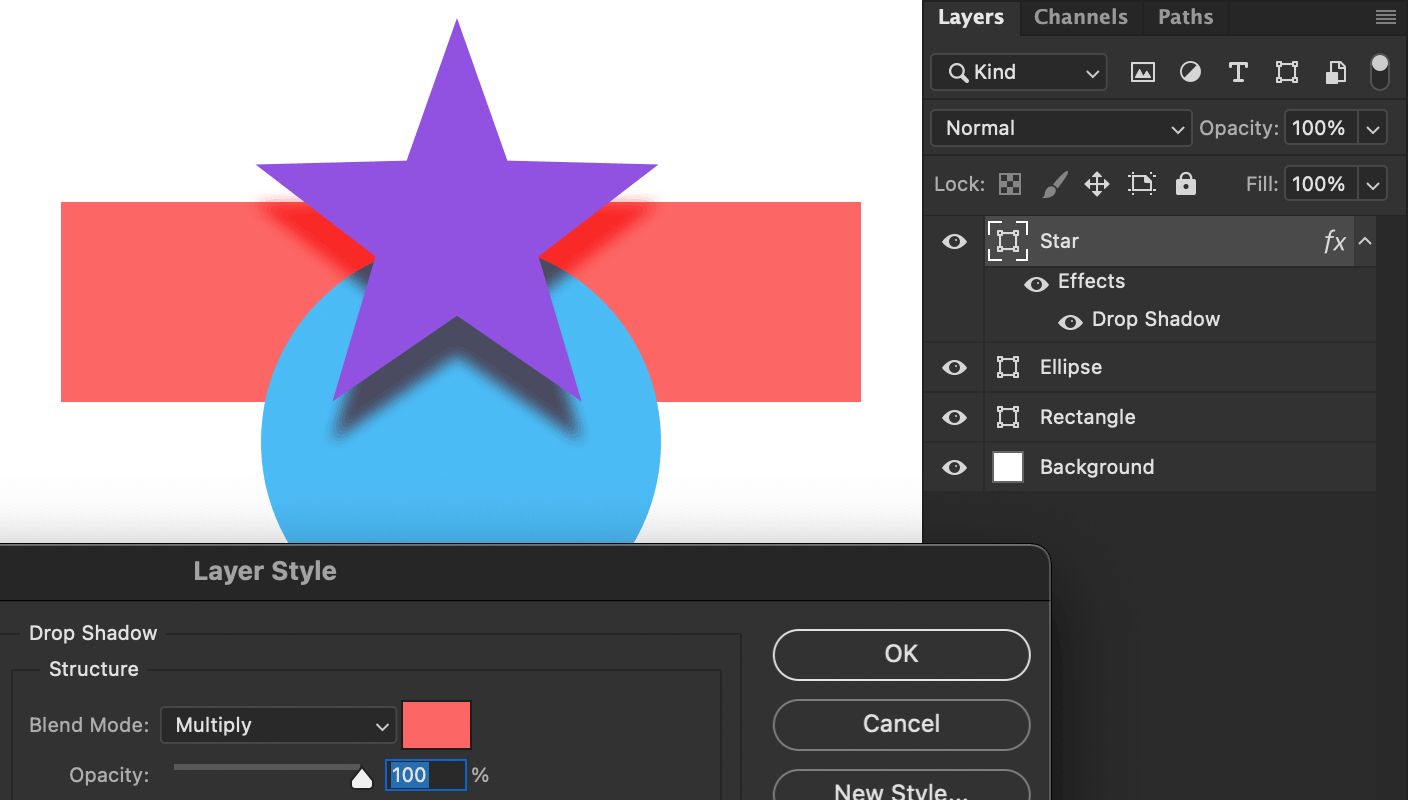
Task: Click the Drop Shadow effect label
Action: [1156, 319]
